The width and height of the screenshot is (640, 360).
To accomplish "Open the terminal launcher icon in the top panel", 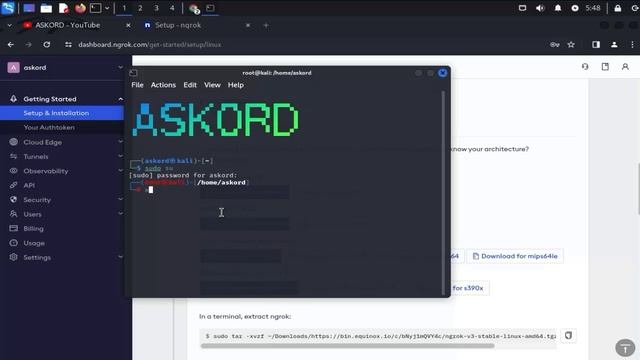I will pos(96,8).
